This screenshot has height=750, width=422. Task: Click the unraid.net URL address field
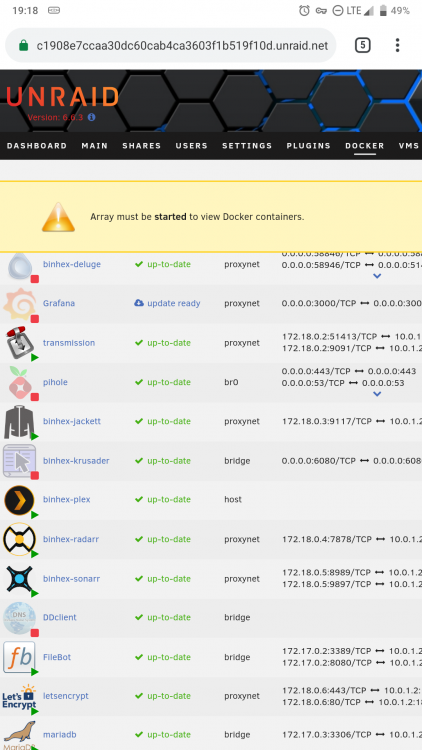click(170, 45)
